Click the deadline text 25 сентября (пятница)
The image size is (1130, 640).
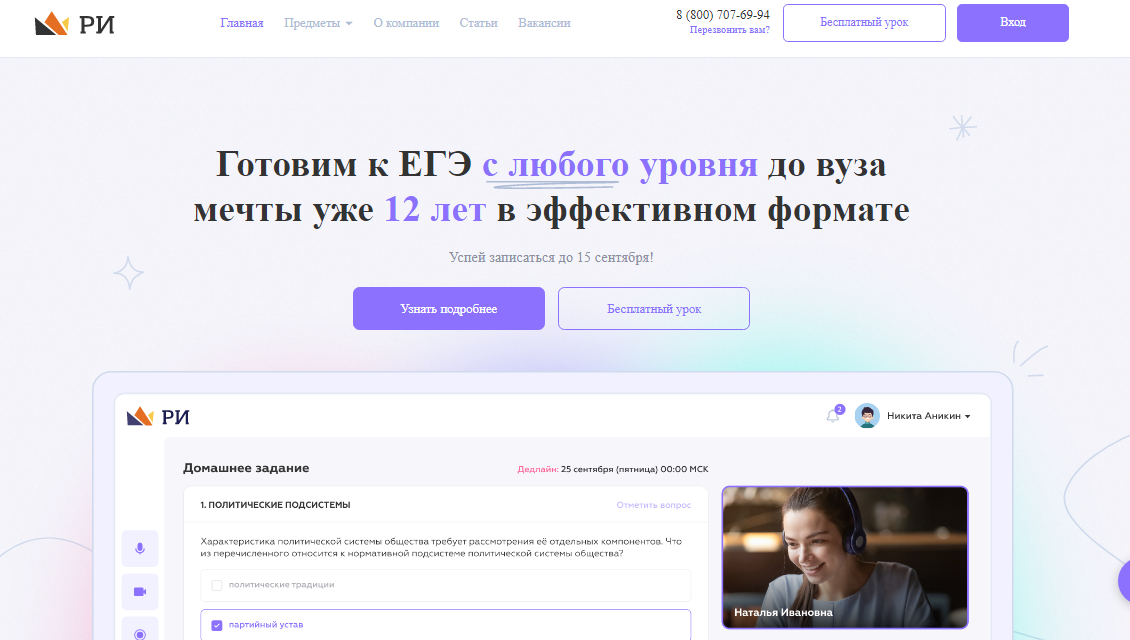pos(609,469)
